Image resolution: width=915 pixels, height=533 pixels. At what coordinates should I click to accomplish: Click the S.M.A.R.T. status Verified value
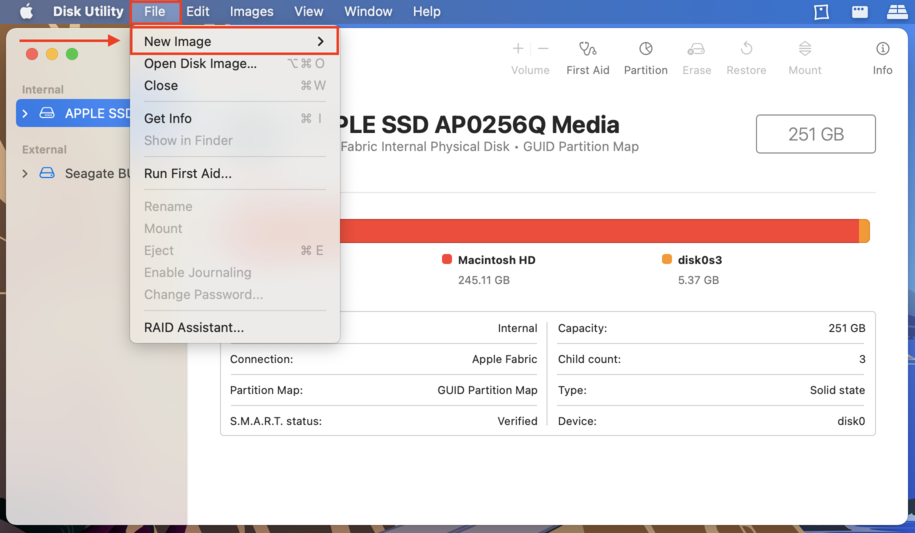pyautogui.click(x=517, y=421)
